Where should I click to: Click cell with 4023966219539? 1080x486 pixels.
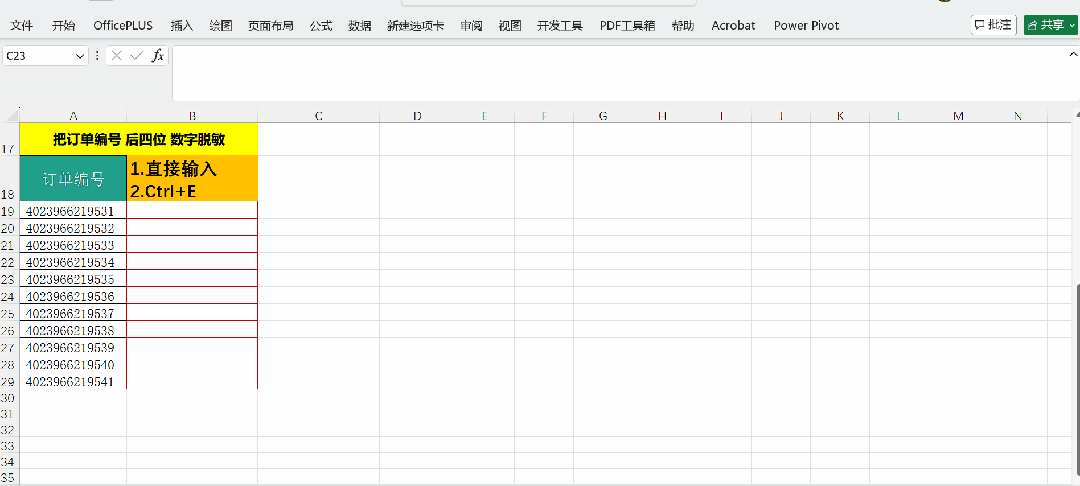point(73,347)
